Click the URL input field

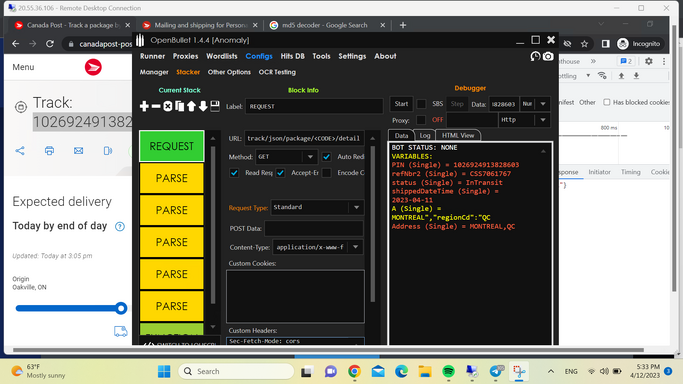coord(304,138)
